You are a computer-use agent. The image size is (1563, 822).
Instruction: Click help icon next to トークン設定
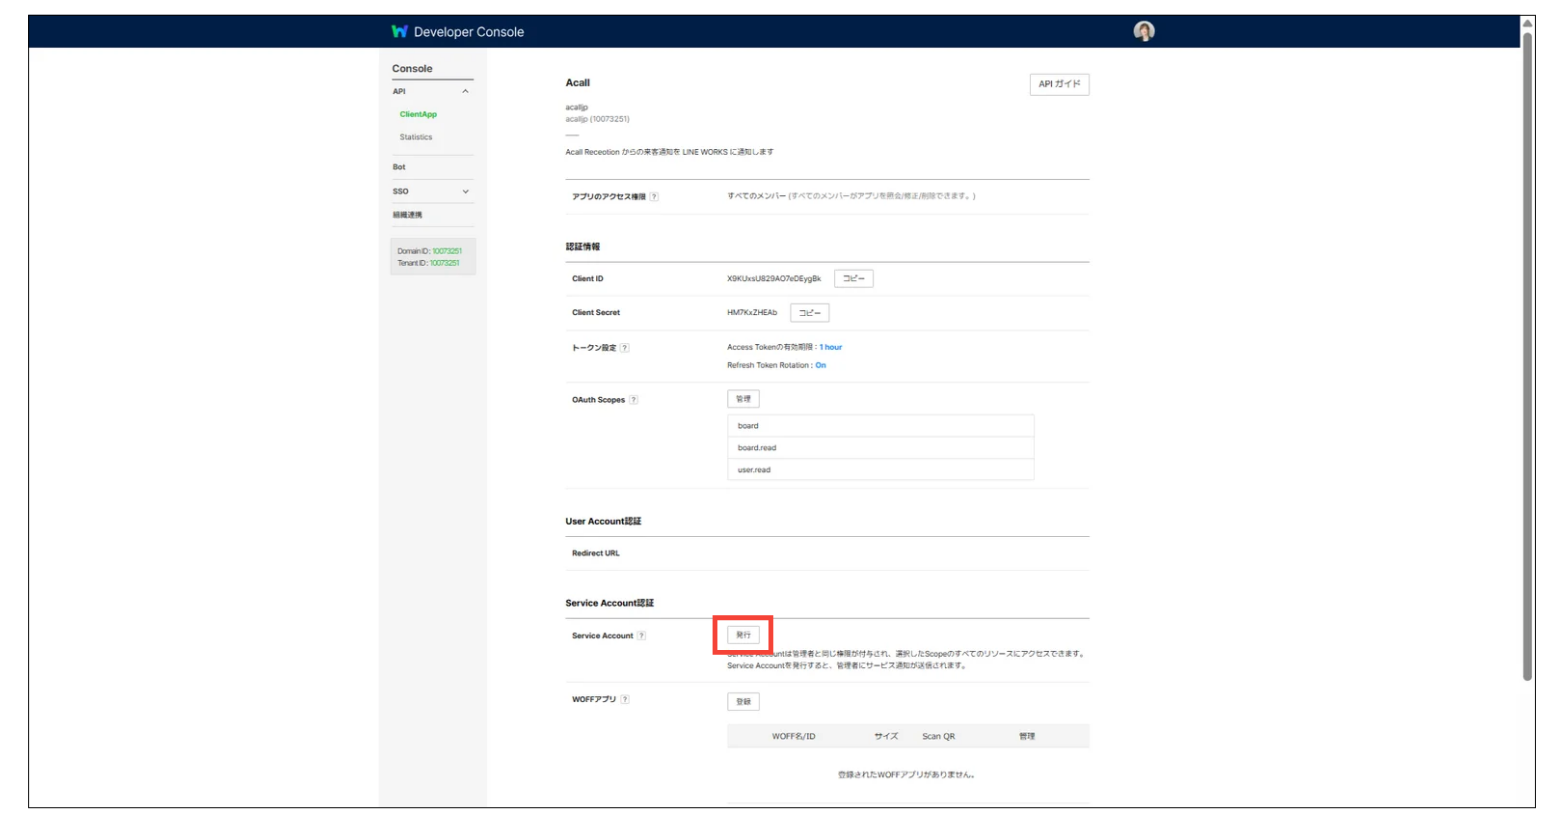point(625,348)
